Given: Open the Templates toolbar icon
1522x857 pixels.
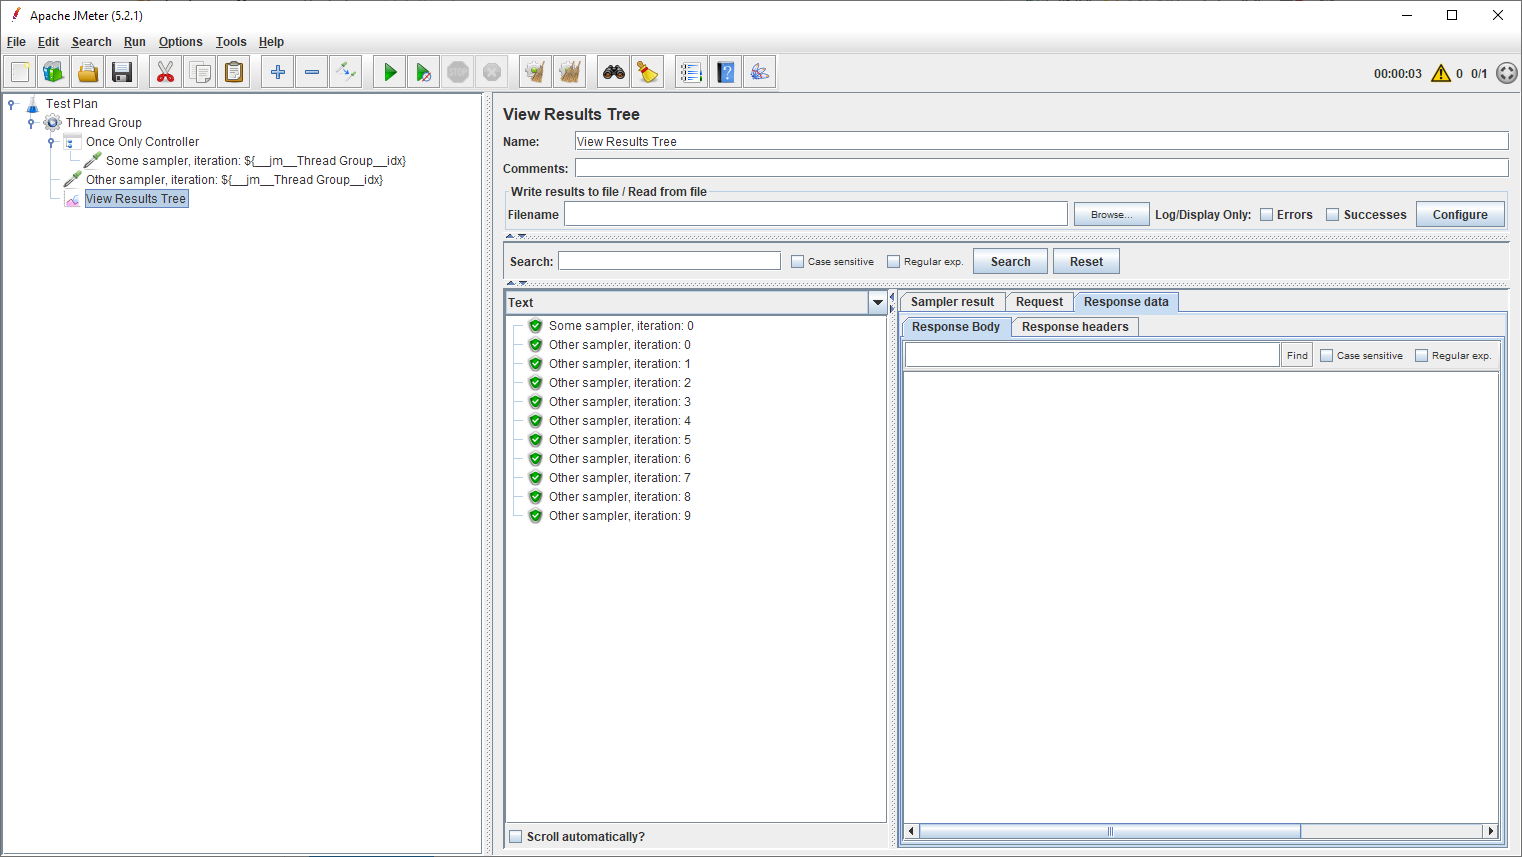Looking at the screenshot, I should 54,72.
